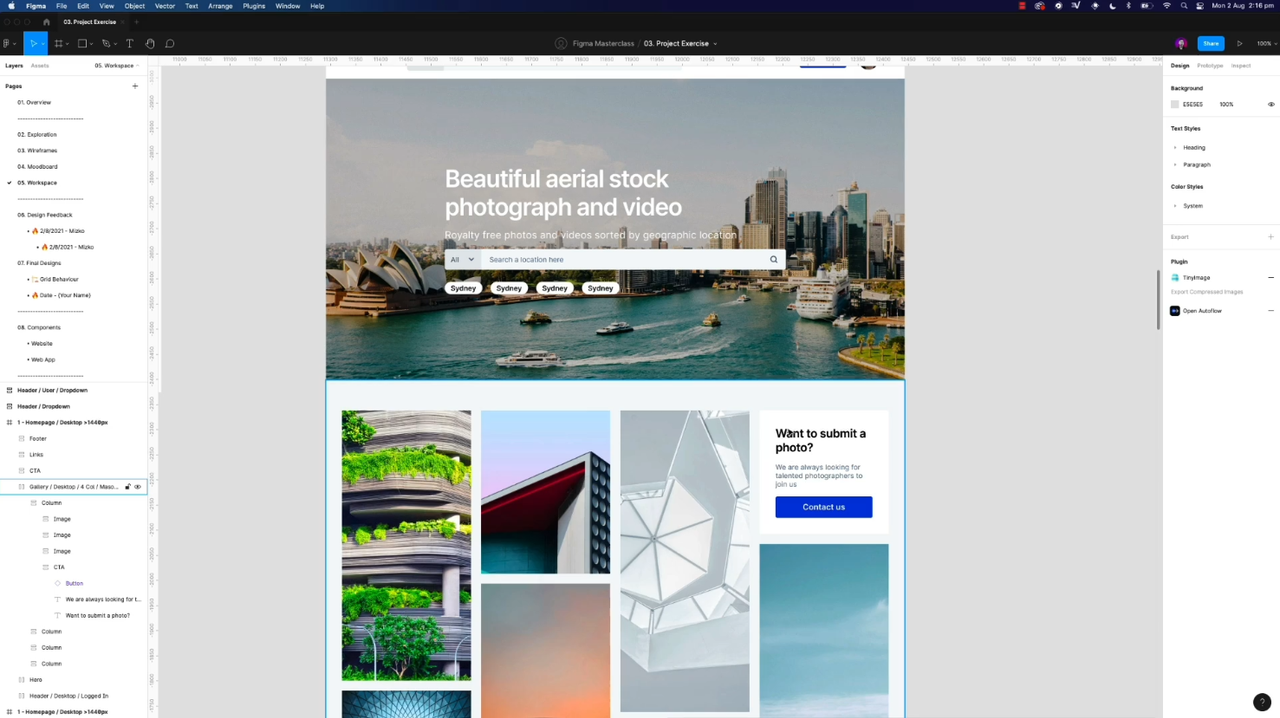Screen dimensions: 1280x718
Task: Open macOS Control Center icon
Action: coord(1200,6)
